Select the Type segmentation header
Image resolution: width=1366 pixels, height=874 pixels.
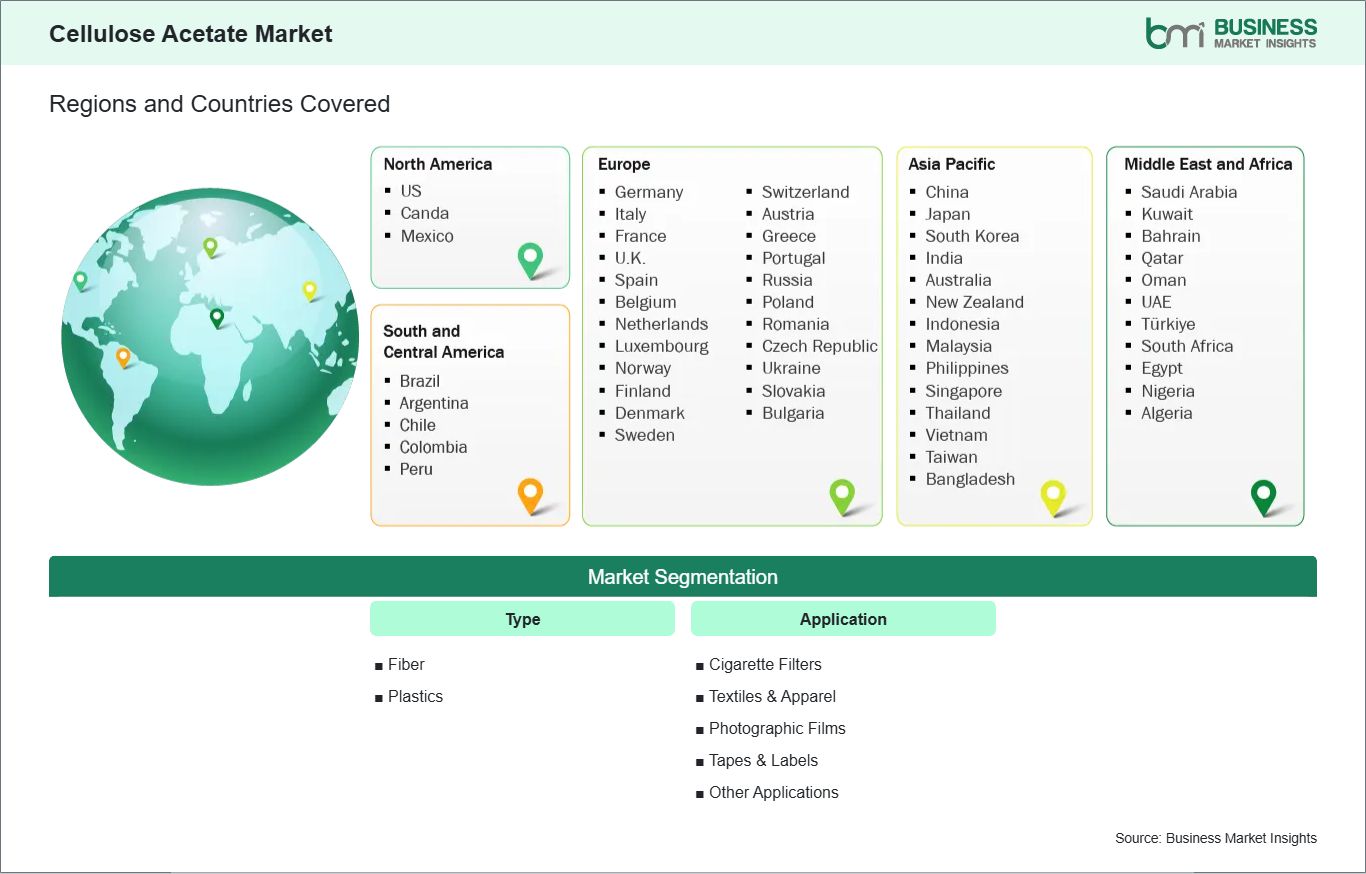coord(522,619)
